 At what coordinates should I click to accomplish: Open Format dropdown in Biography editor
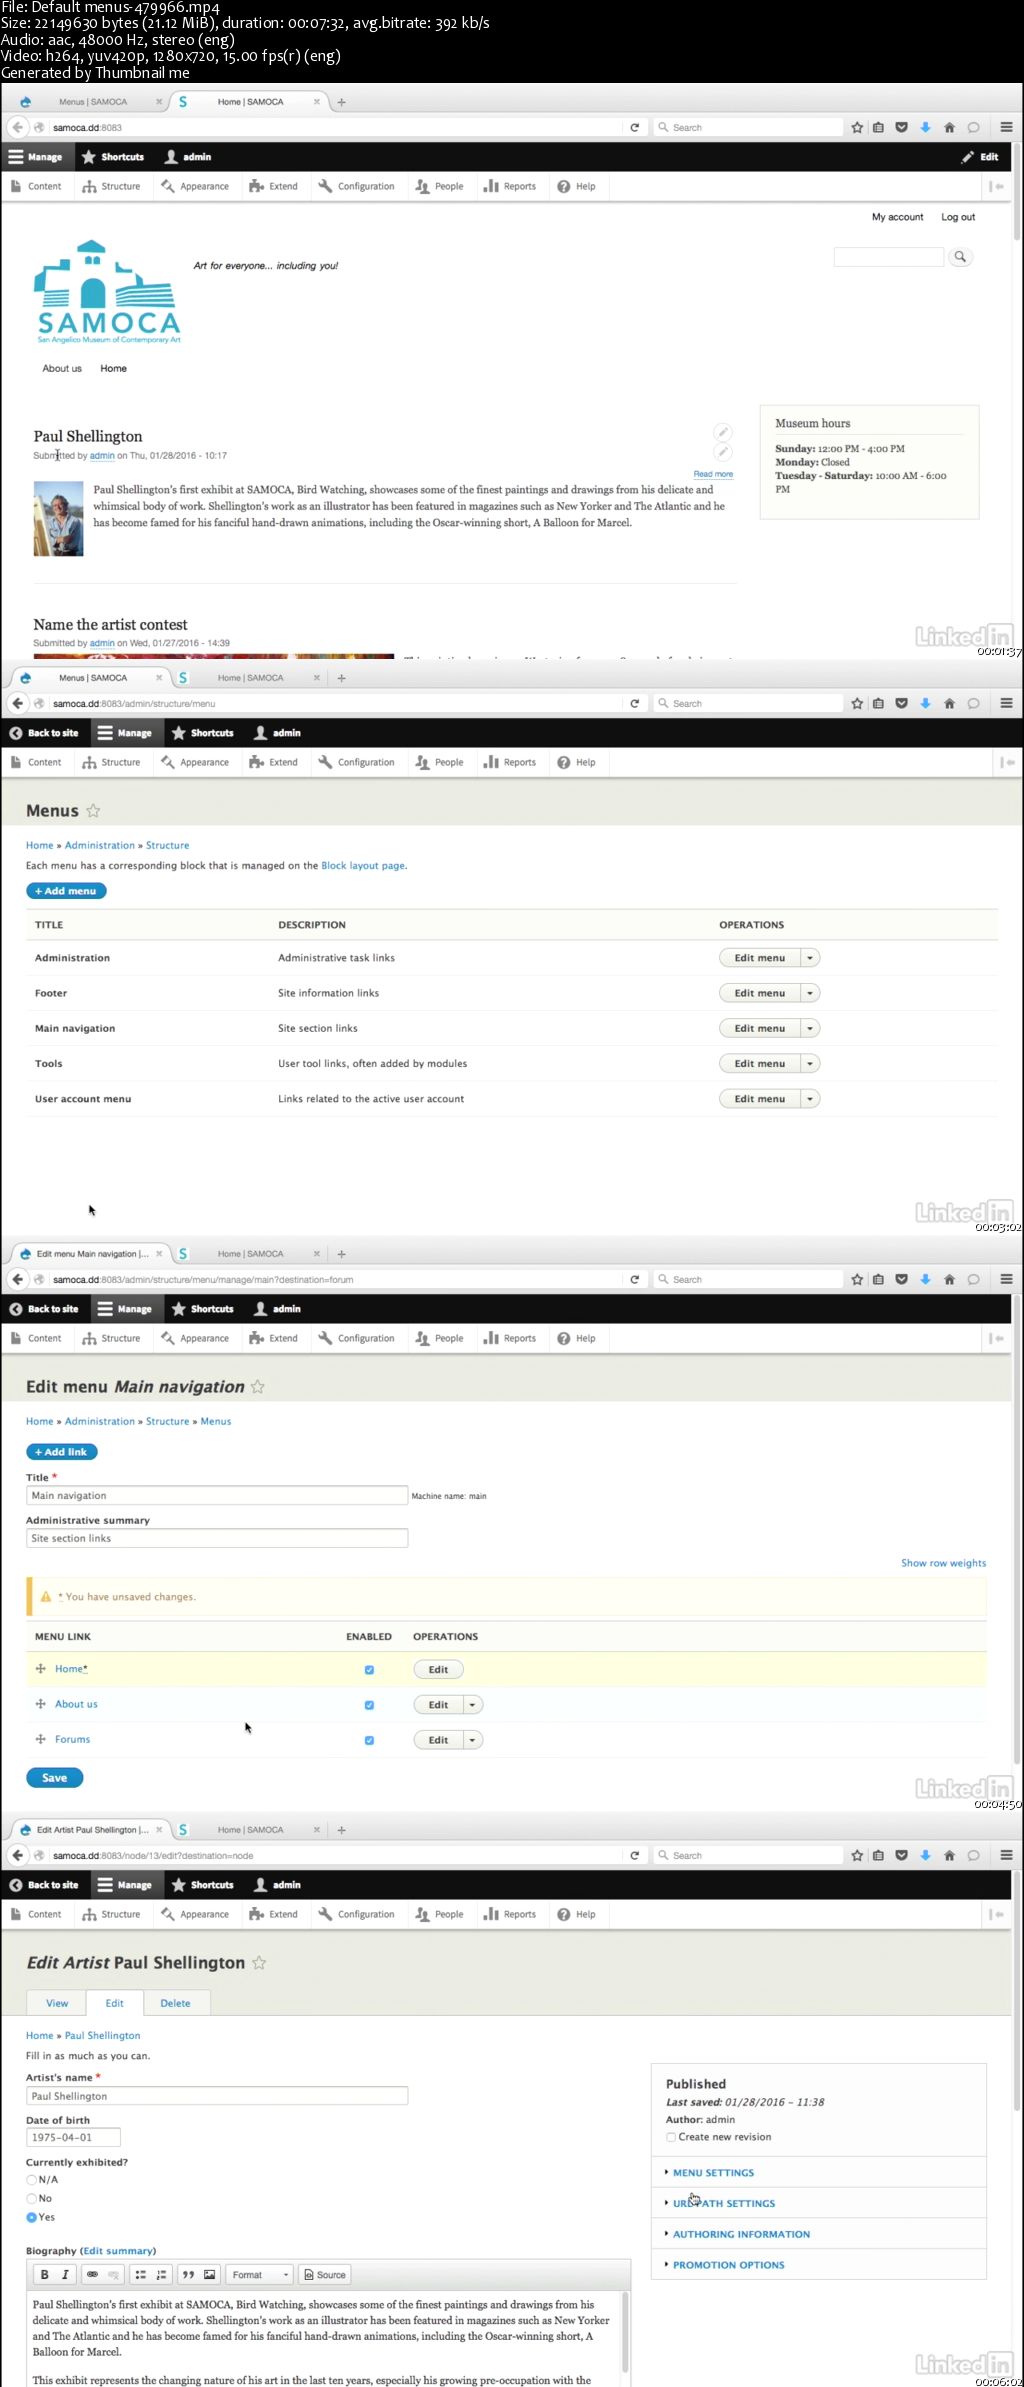pyautogui.click(x=259, y=2274)
